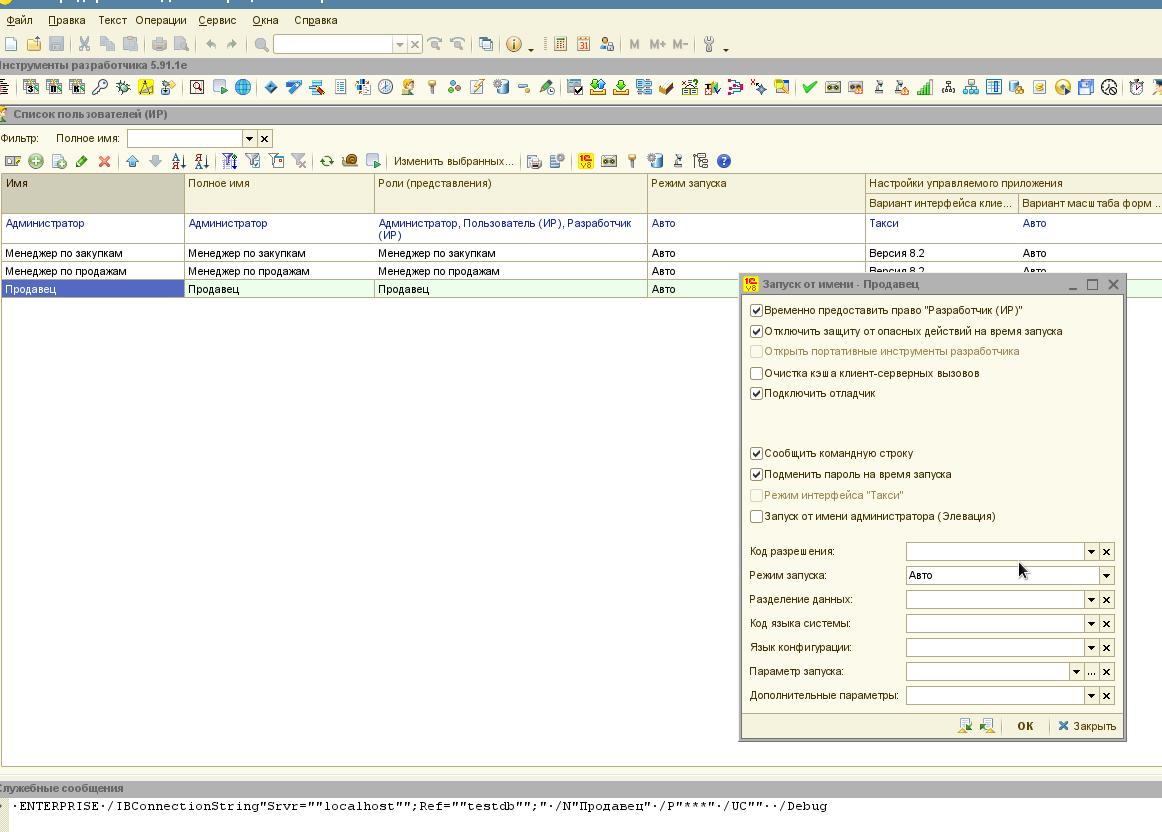Enable 'Очистка кэша клиент-серверных вызовов' checkbox
Viewport: 1162px width, 832px height.
(x=756, y=374)
